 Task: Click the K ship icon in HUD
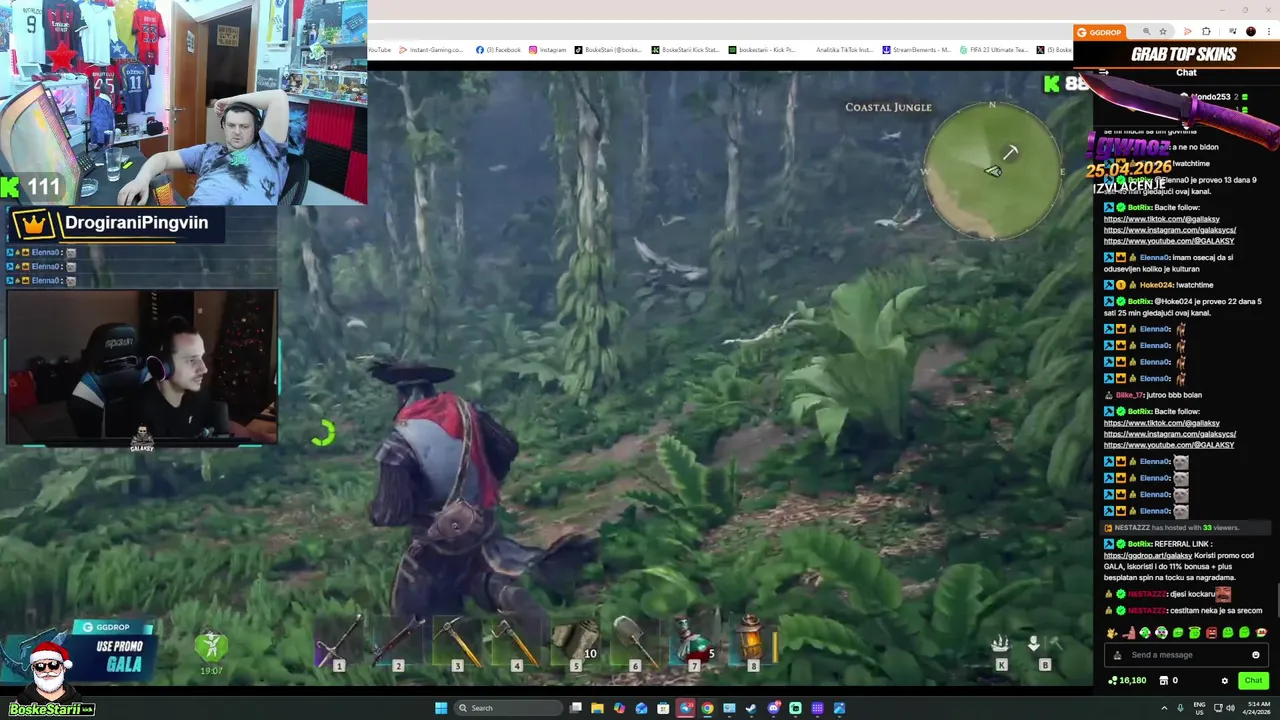point(1001,651)
